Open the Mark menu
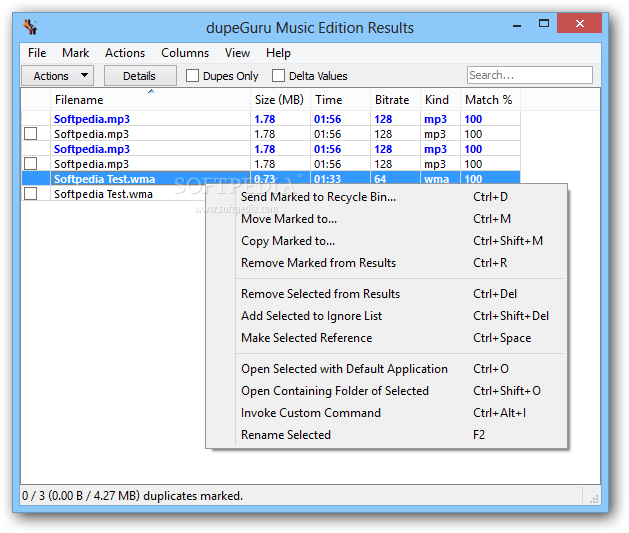The image size is (629, 533). click(75, 53)
